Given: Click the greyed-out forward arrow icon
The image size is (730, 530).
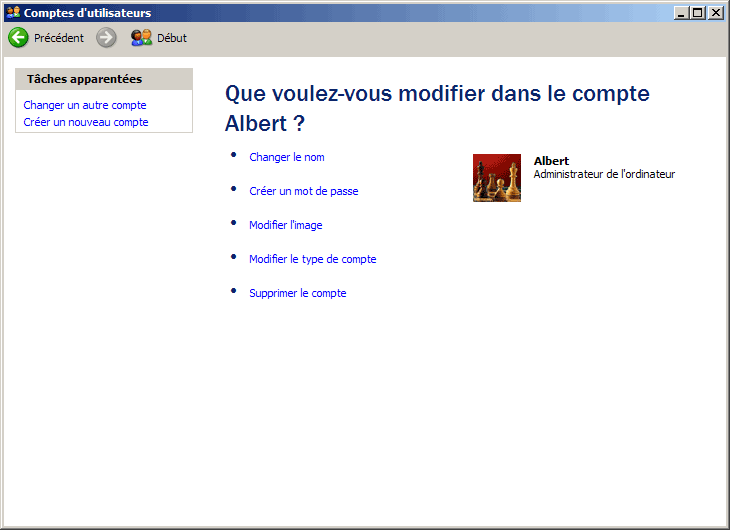Looking at the screenshot, I should pyautogui.click(x=106, y=38).
